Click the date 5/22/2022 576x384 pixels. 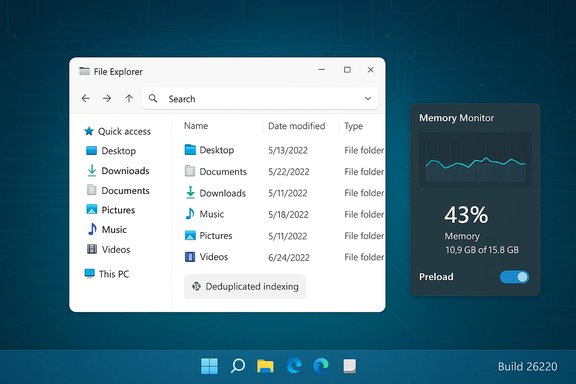tap(289, 172)
